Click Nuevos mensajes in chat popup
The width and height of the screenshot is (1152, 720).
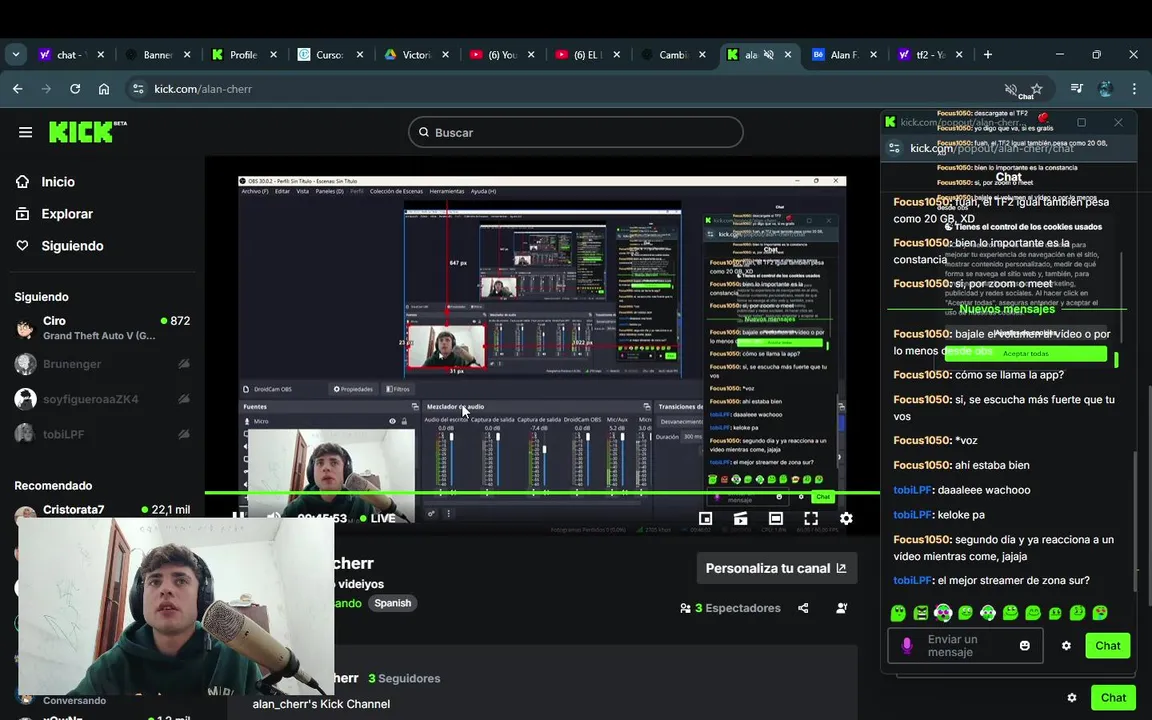tap(1007, 309)
